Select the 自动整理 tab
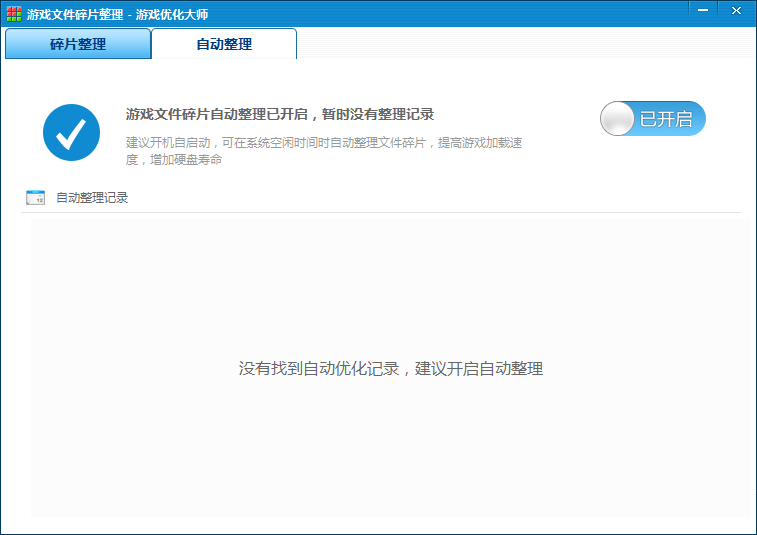 pos(224,44)
